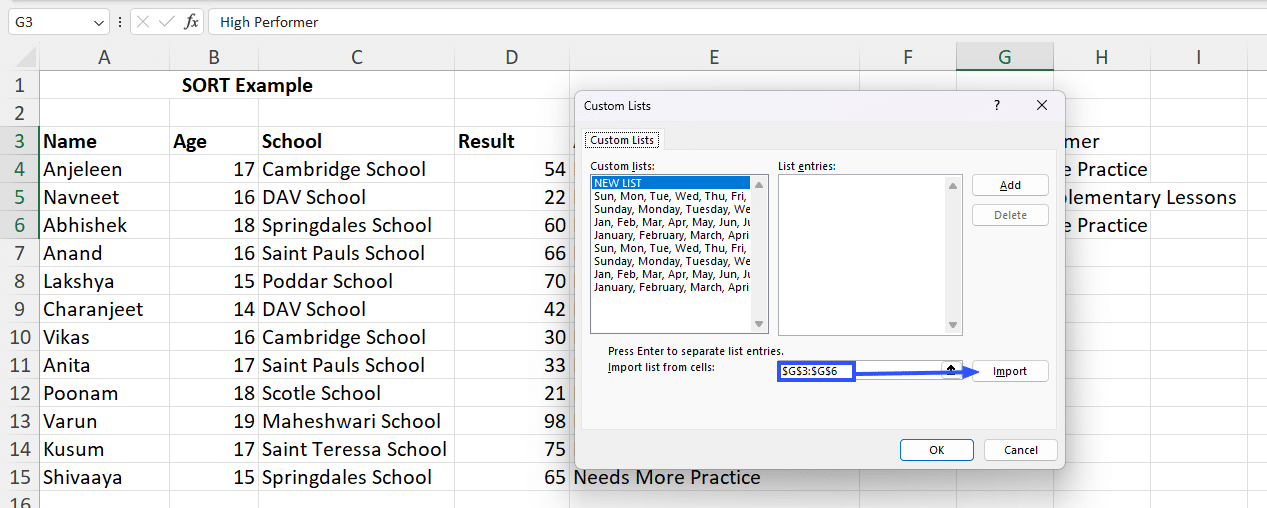Image resolution: width=1267 pixels, height=508 pixels.
Task: Select column G header
Action: (1005, 58)
